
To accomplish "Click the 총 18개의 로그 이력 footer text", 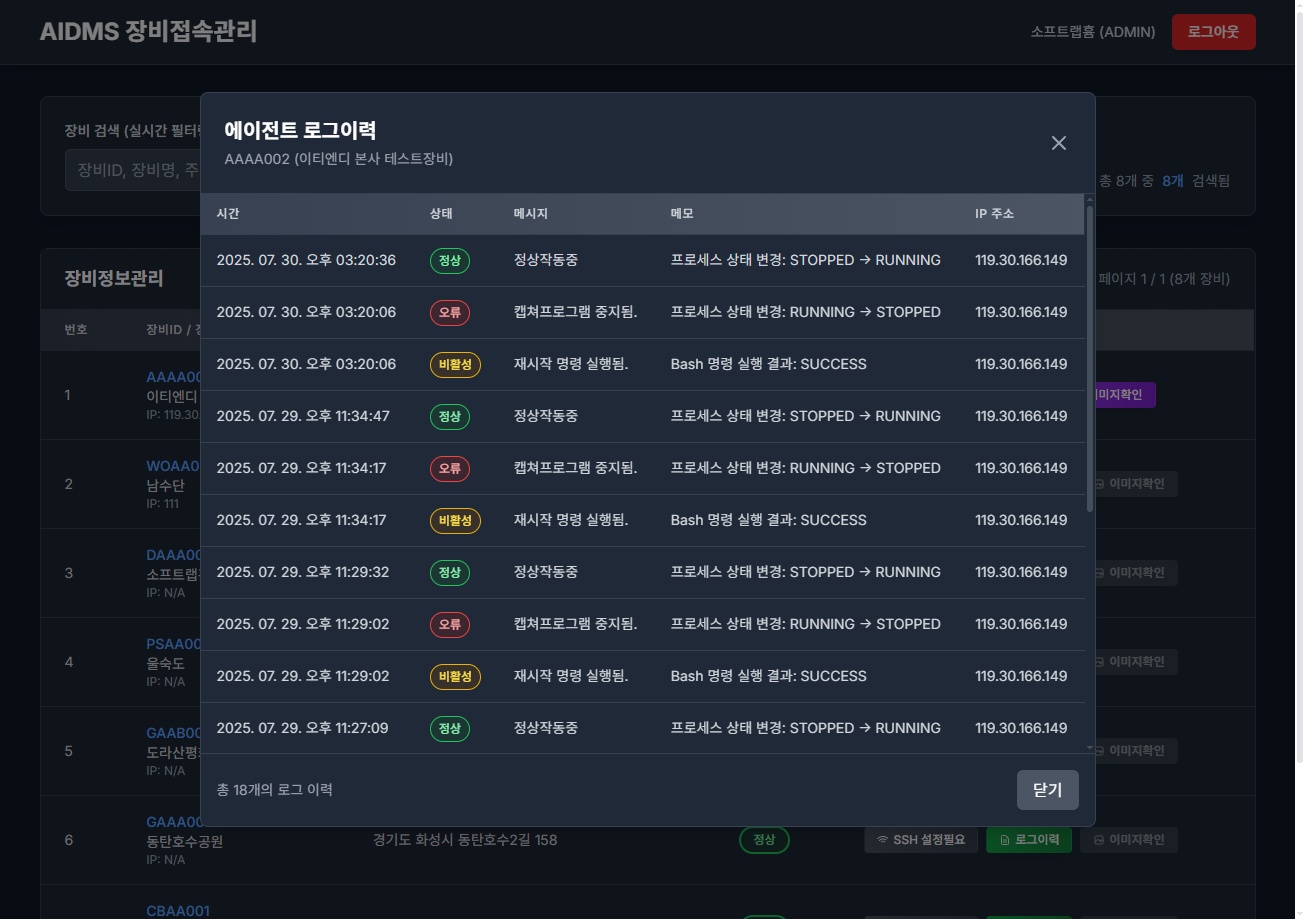I will 274,790.
